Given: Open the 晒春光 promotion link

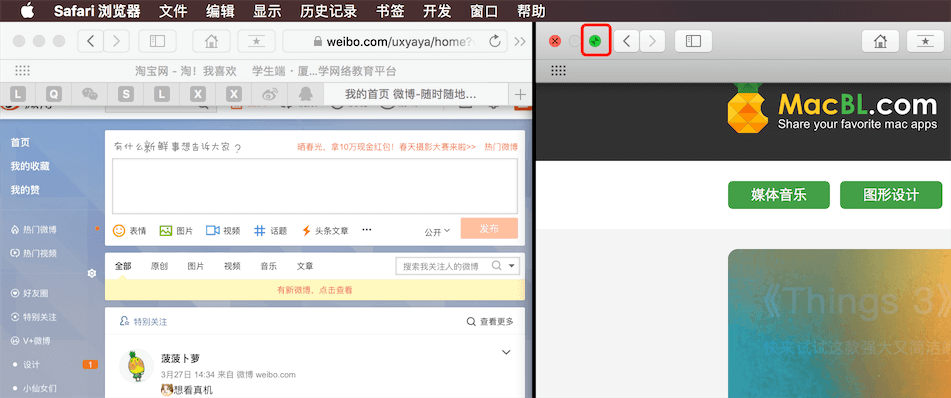Looking at the screenshot, I should (x=386, y=147).
